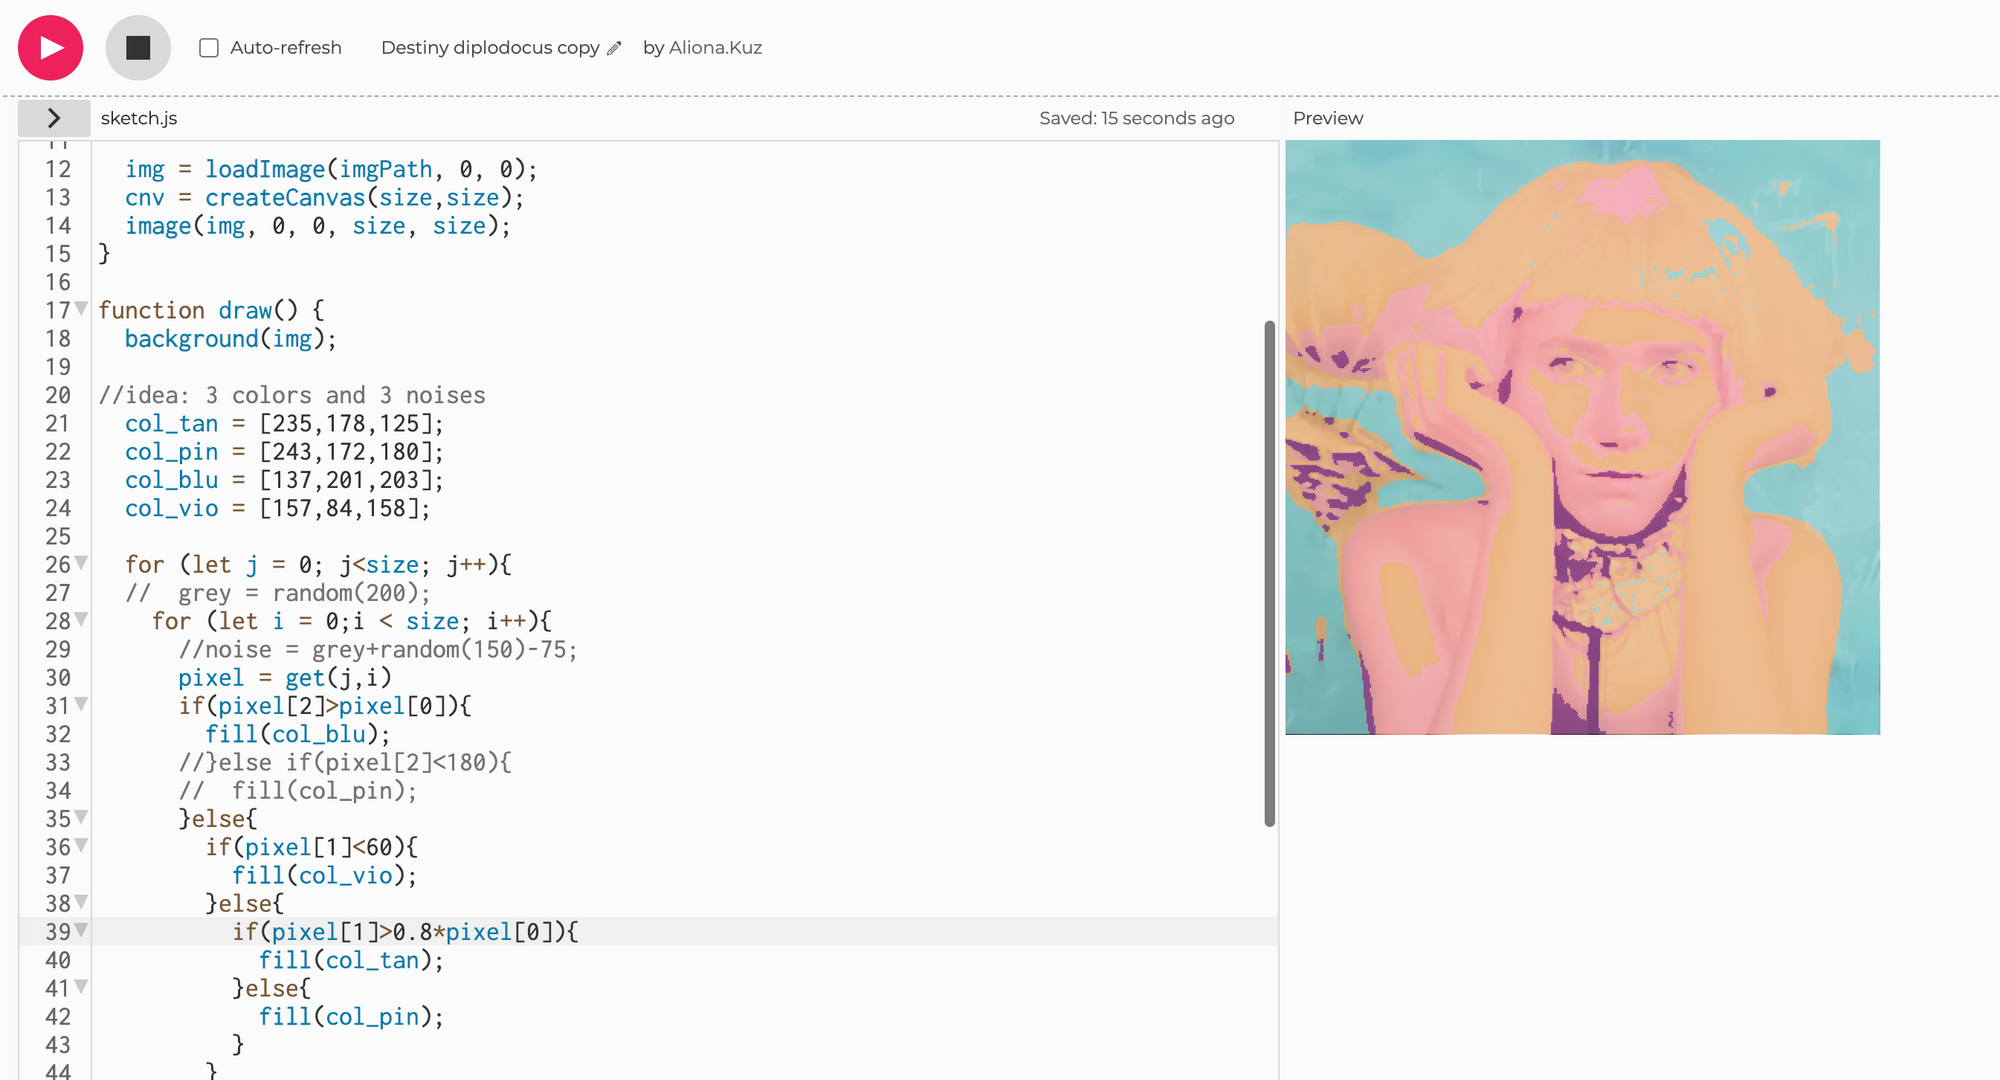Expand the file sidebar with the chevron
The image size is (2000, 1080).
coord(54,118)
